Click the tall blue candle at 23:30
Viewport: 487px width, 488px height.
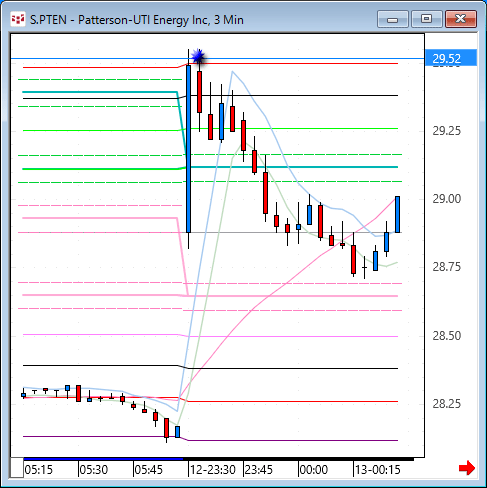[x=189, y=149]
